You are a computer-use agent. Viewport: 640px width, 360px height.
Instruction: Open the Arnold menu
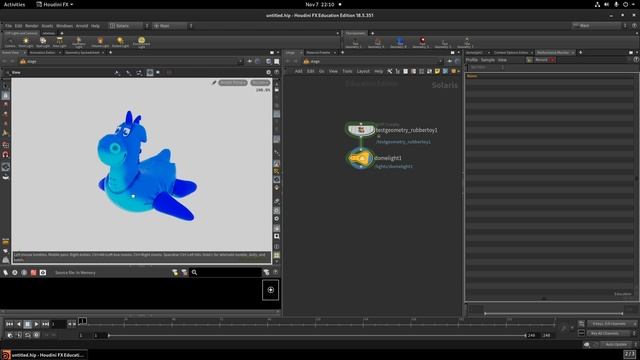coord(82,26)
